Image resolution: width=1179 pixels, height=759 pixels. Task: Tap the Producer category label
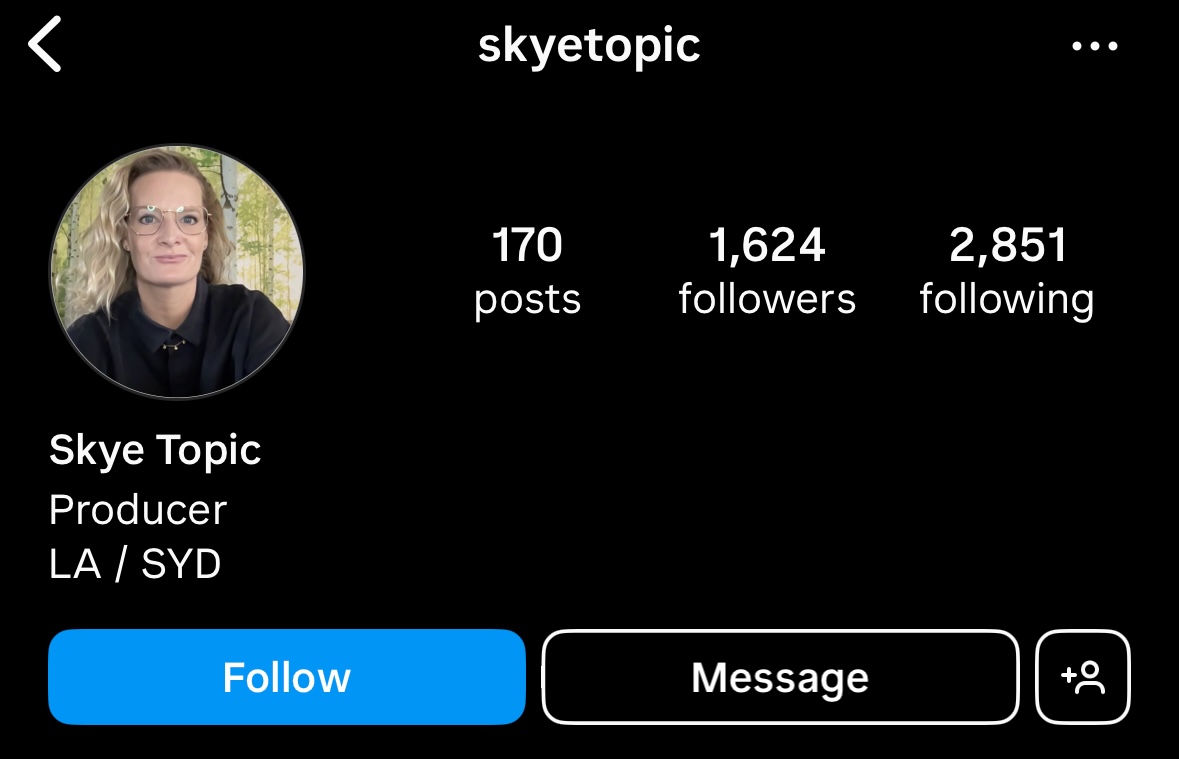(138, 510)
